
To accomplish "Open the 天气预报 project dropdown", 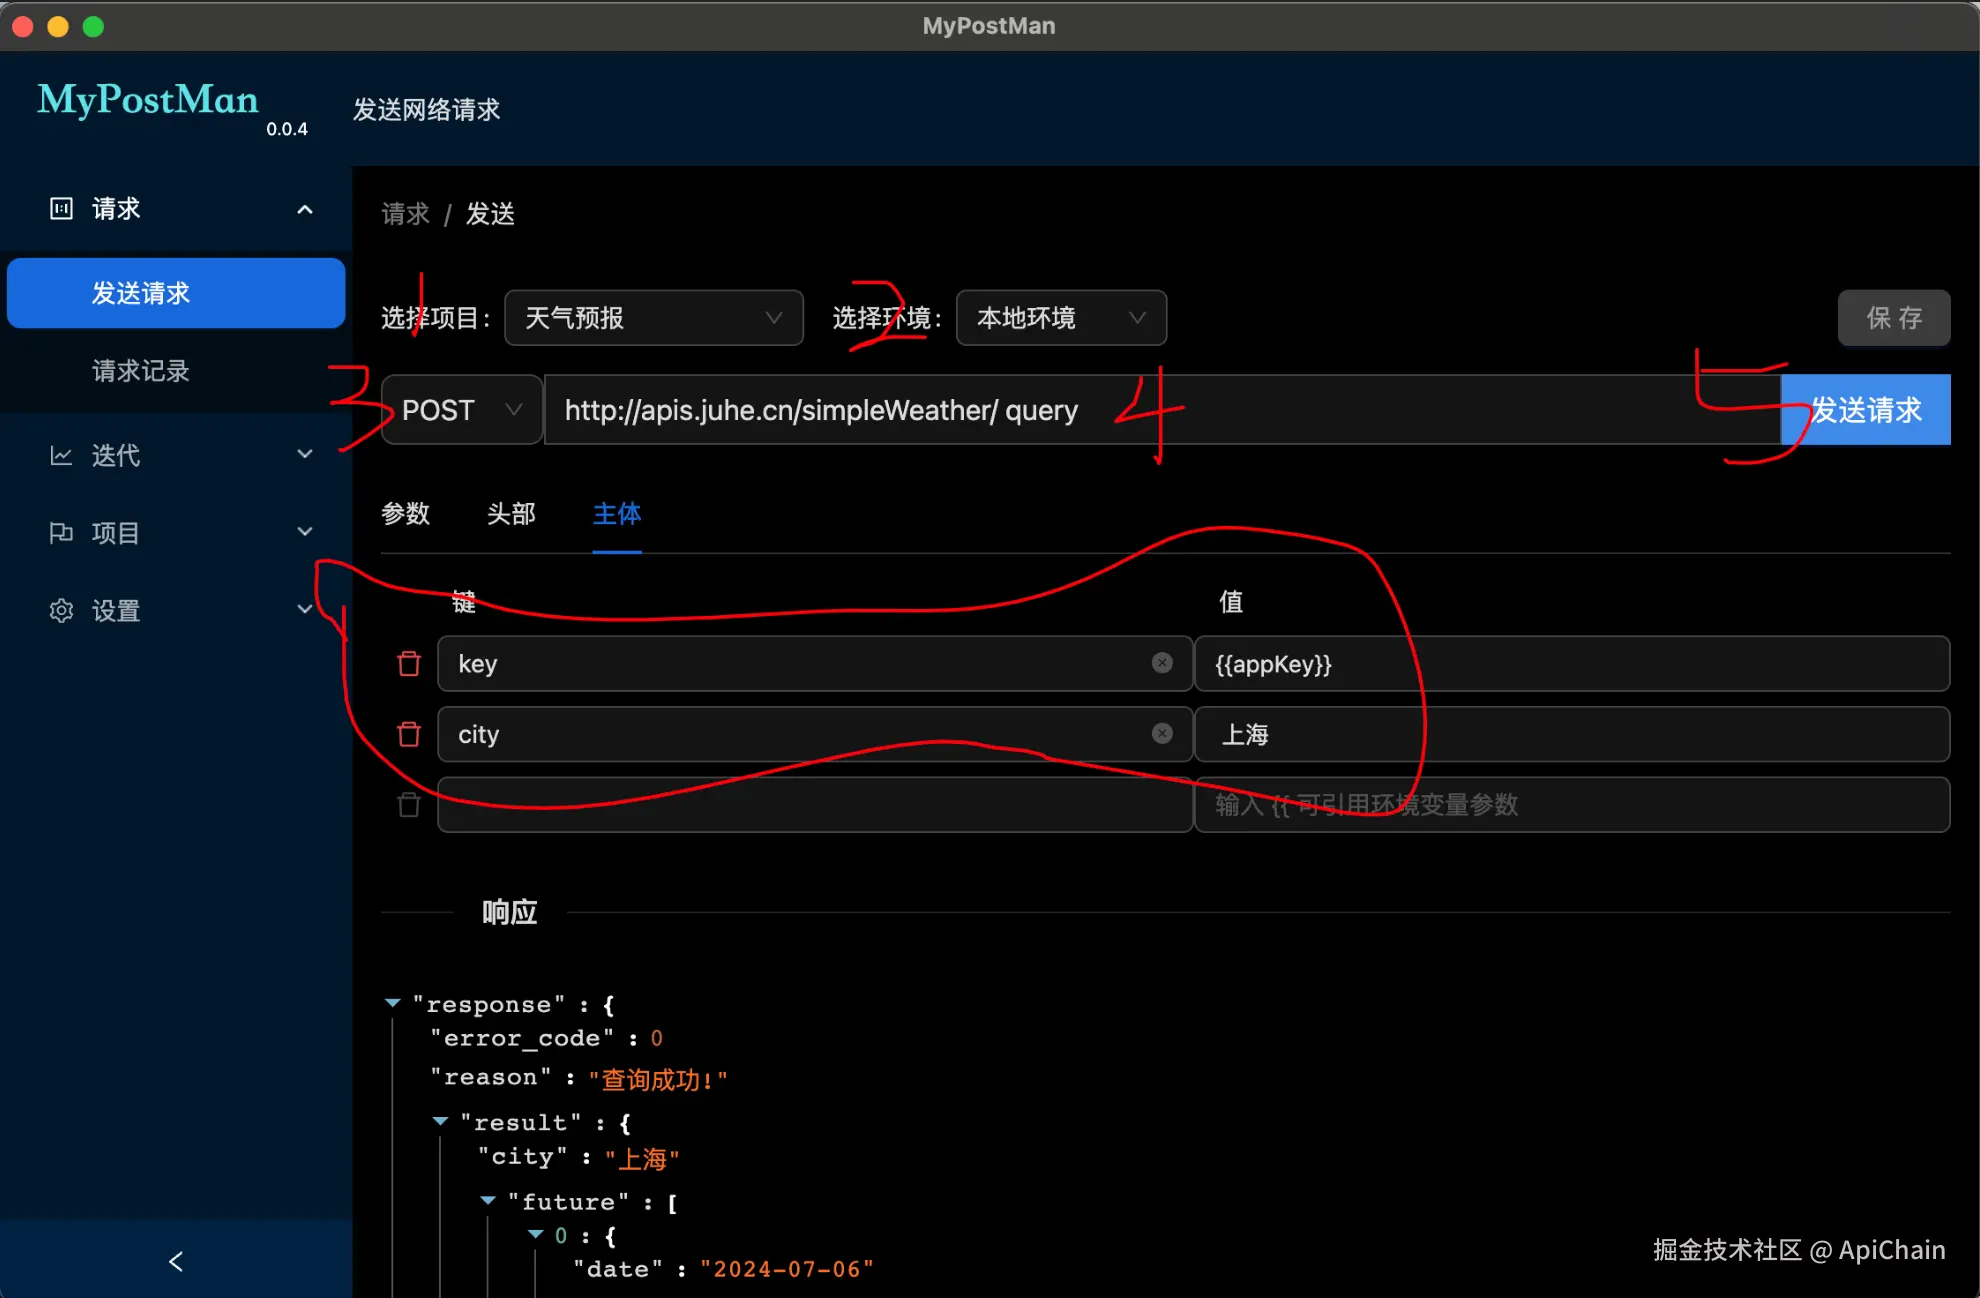I will tap(653, 318).
